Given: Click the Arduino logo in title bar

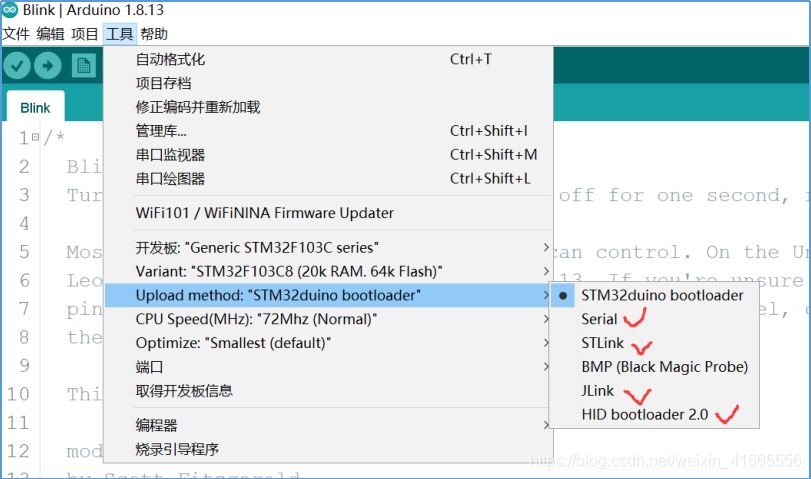Looking at the screenshot, I should tap(10, 9).
